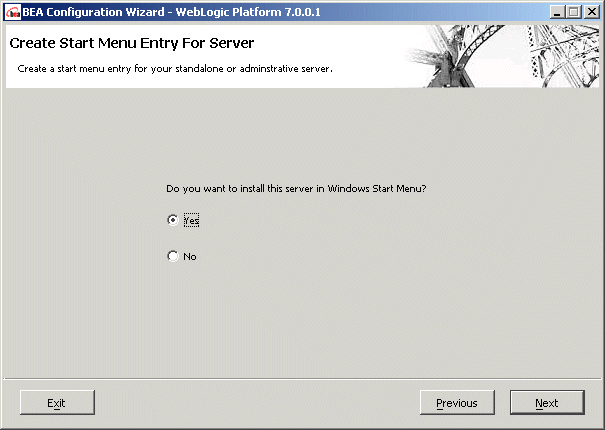Go back with the Previous button
Screen dimensions: 605x430
[x=457, y=403]
